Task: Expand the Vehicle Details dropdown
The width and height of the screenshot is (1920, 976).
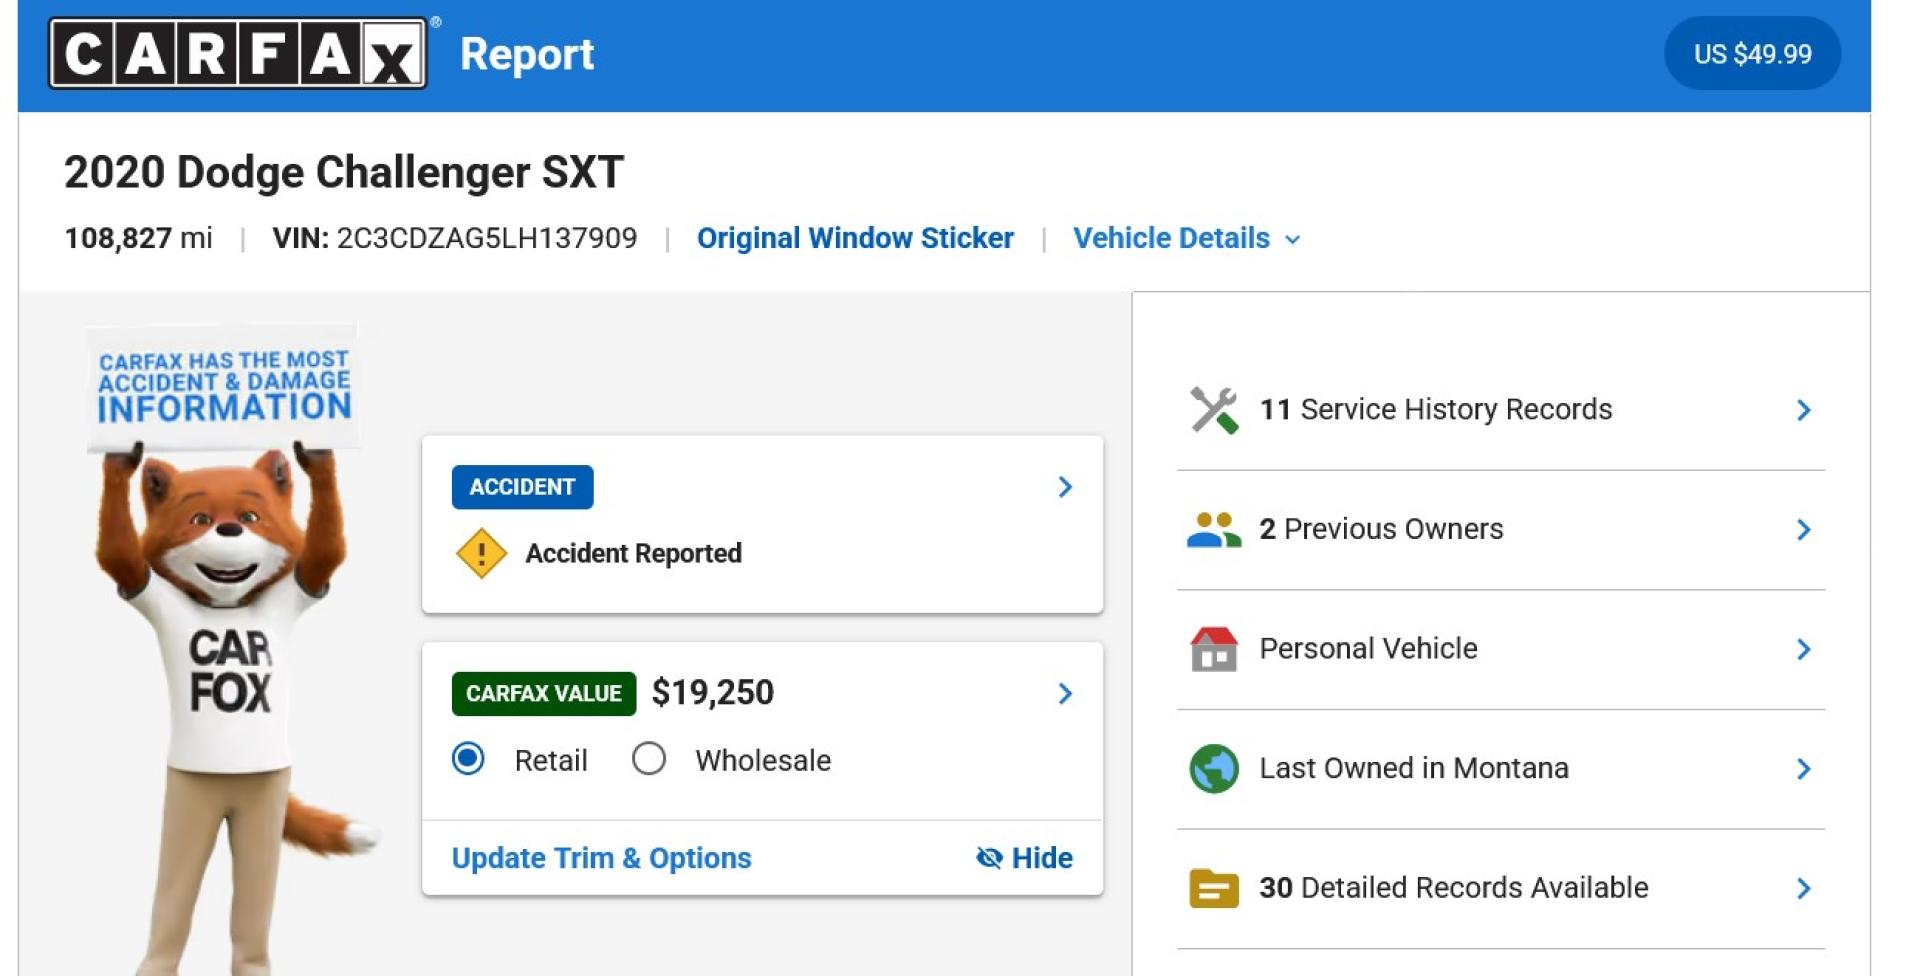Action: click(x=1187, y=238)
